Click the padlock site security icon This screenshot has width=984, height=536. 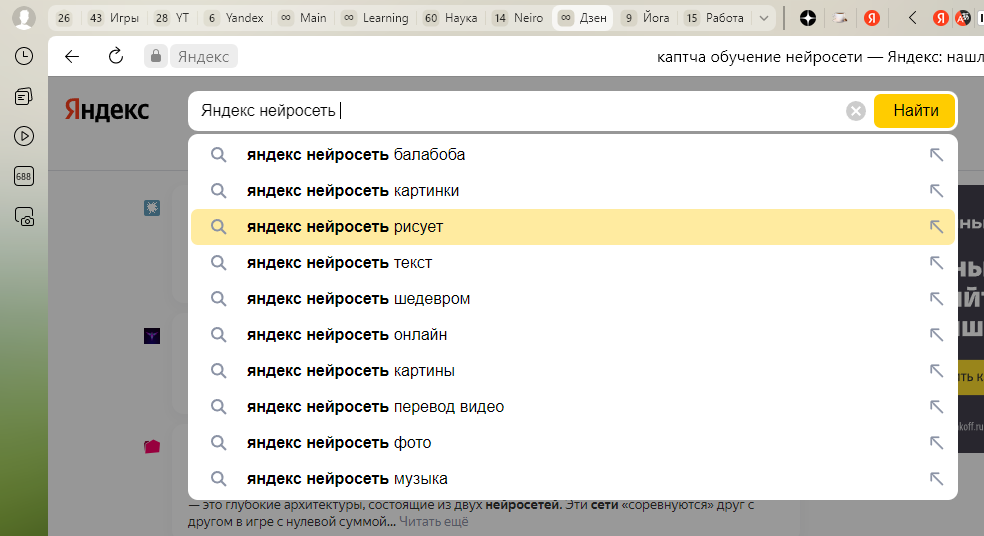pos(156,56)
